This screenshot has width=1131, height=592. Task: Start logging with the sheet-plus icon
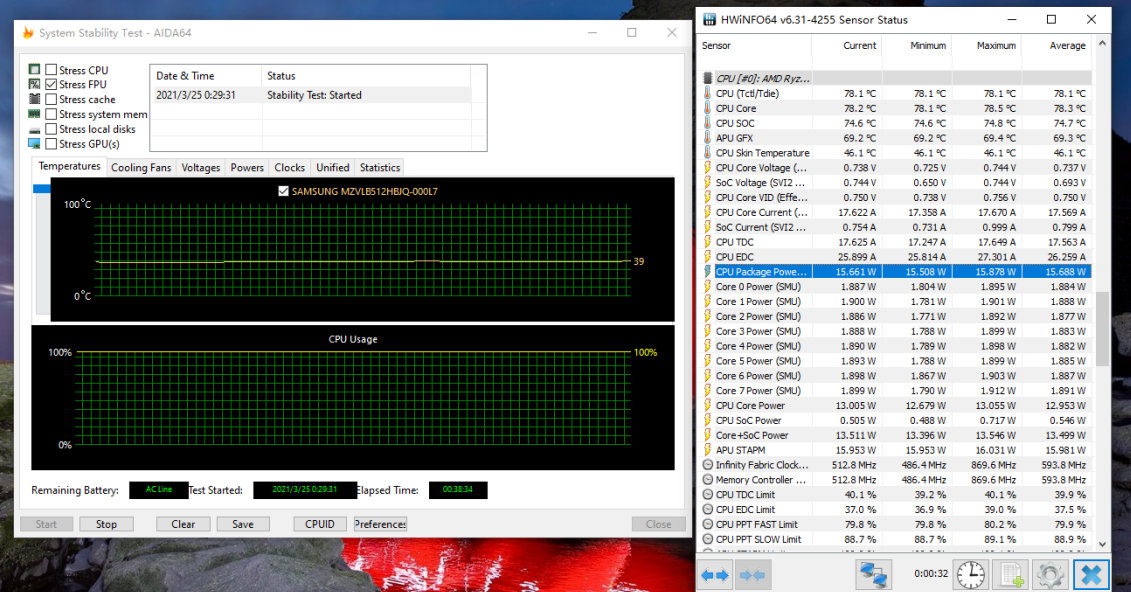pyautogui.click(x=1011, y=575)
